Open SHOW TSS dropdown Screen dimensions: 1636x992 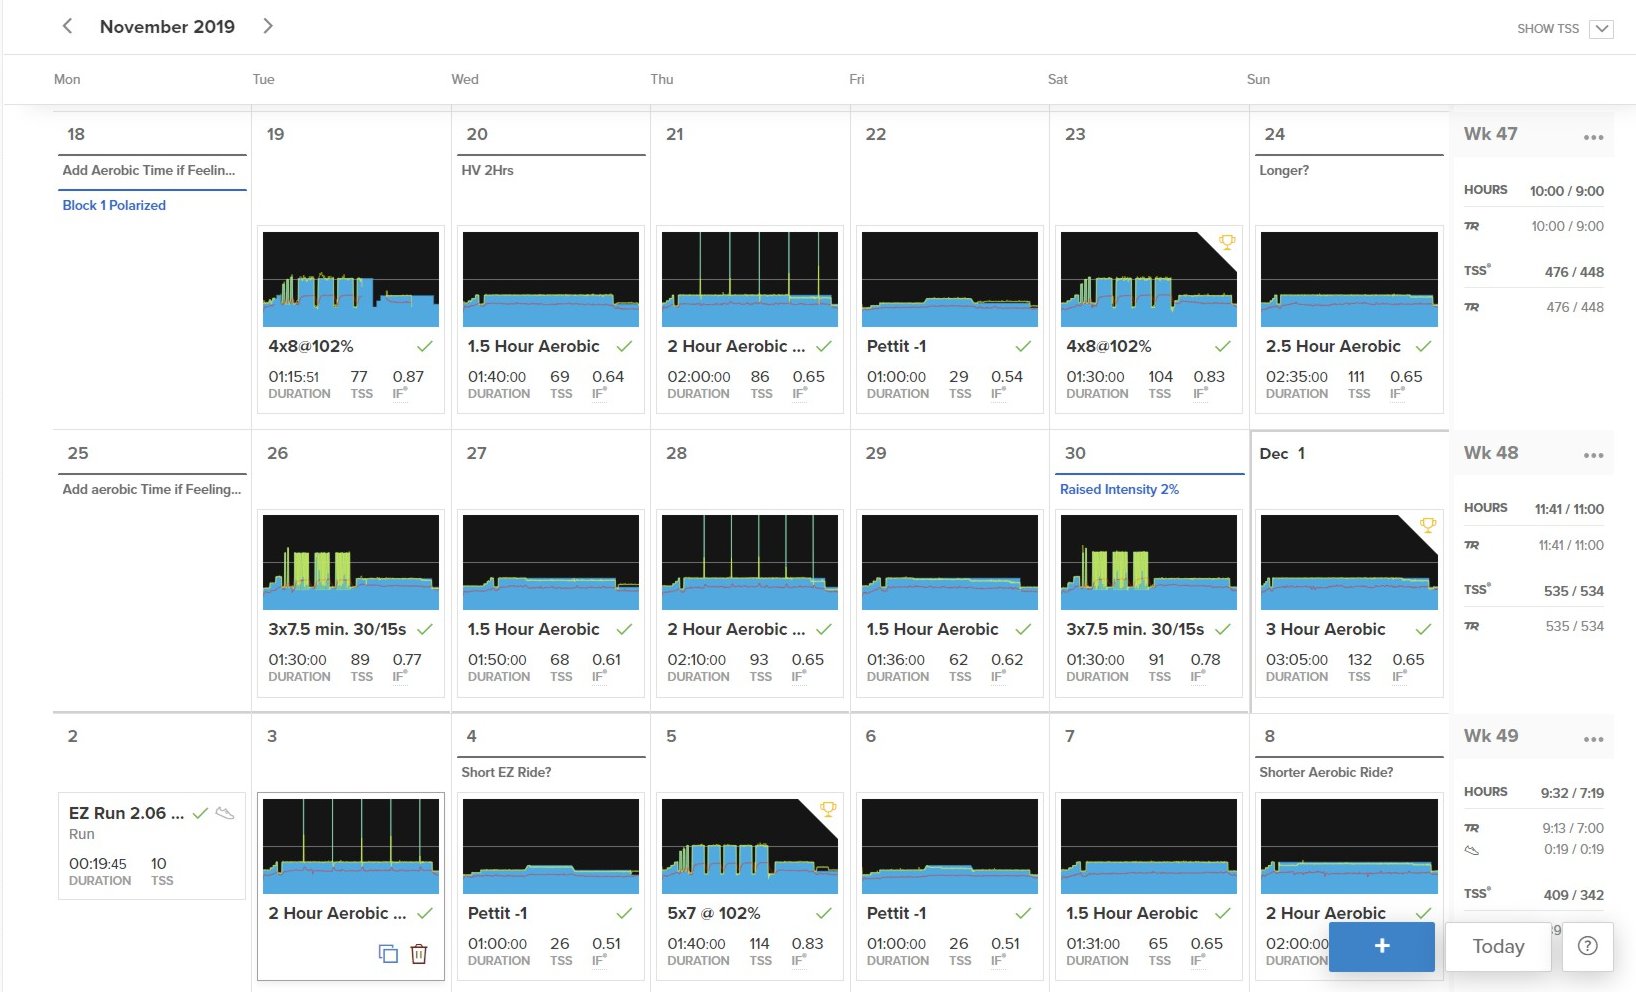(x=1602, y=29)
